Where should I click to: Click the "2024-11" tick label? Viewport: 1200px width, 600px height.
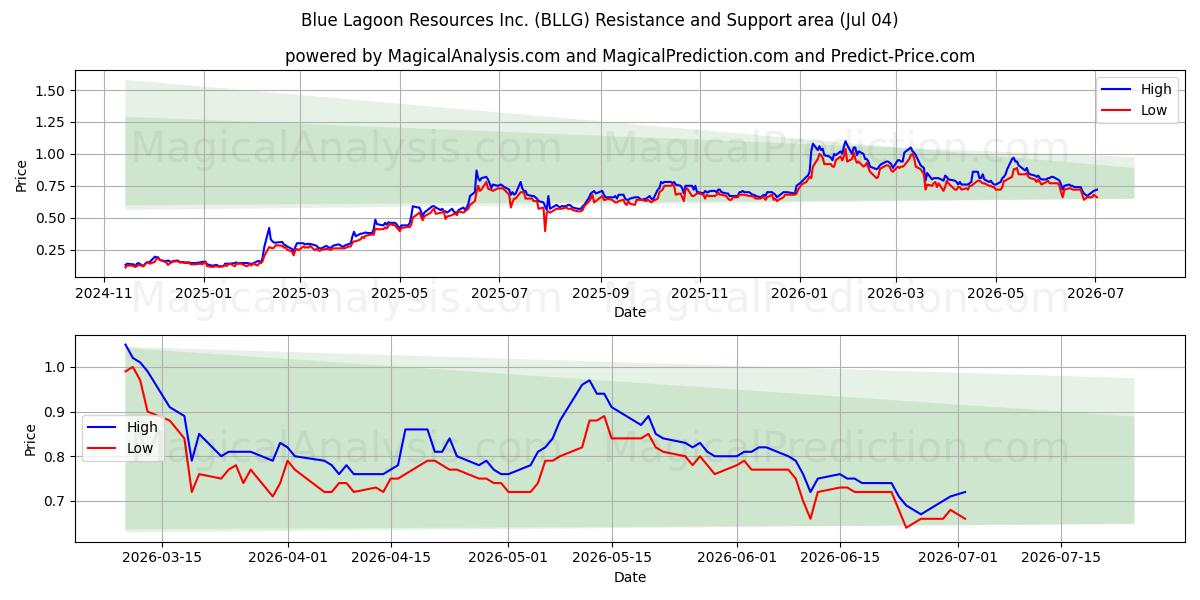pyautogui.click(x=105, y=293)
